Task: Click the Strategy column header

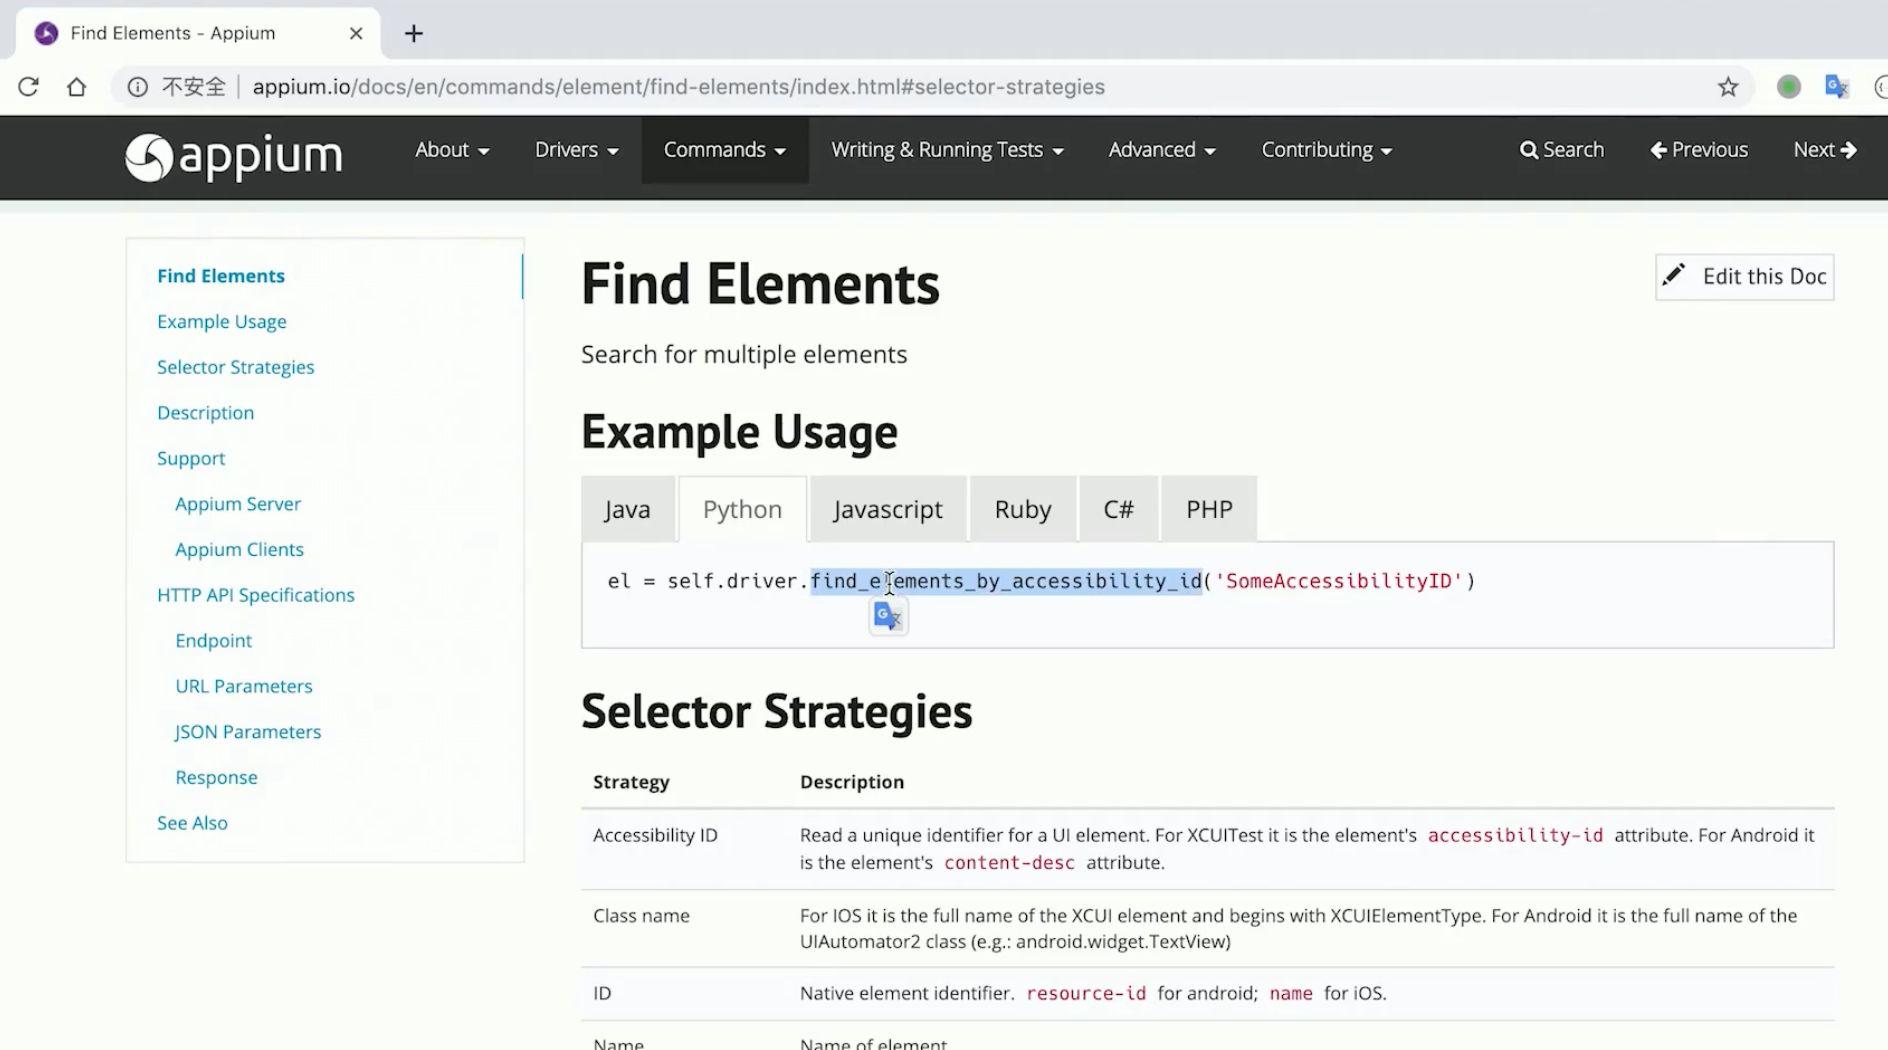Action: click(x=631, y=782)
